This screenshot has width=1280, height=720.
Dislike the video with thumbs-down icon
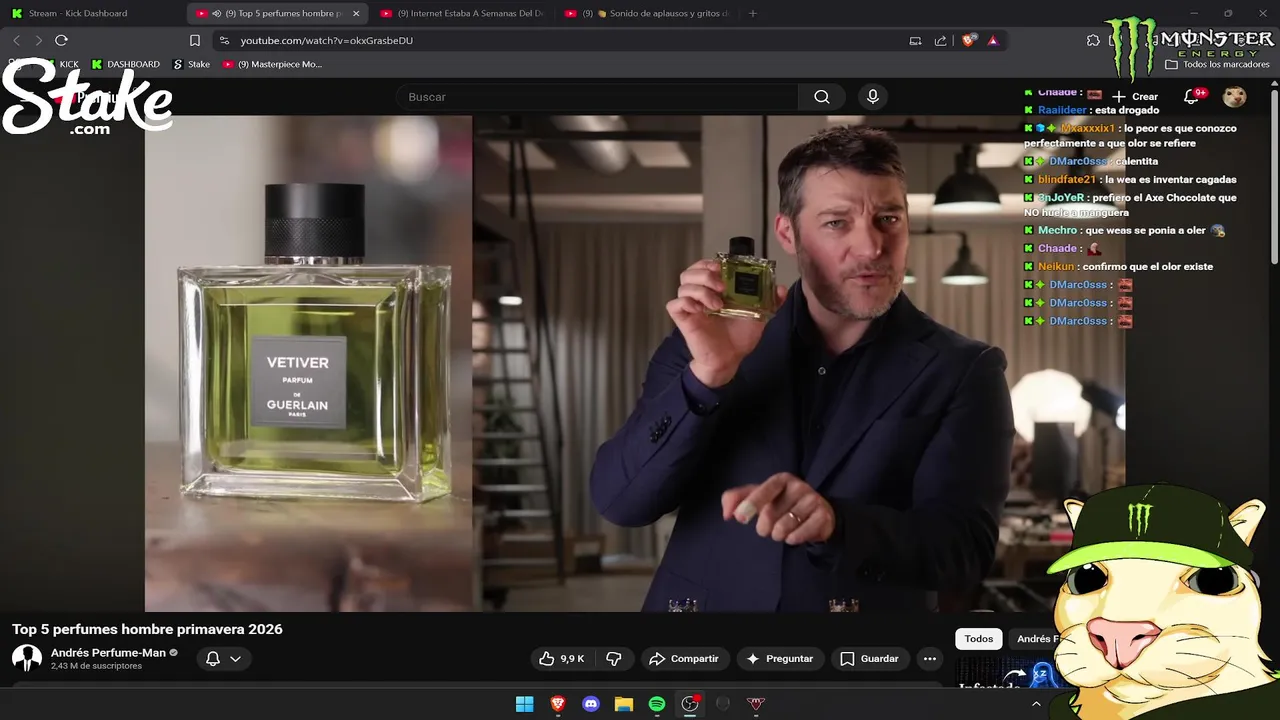tap(614, 659)
